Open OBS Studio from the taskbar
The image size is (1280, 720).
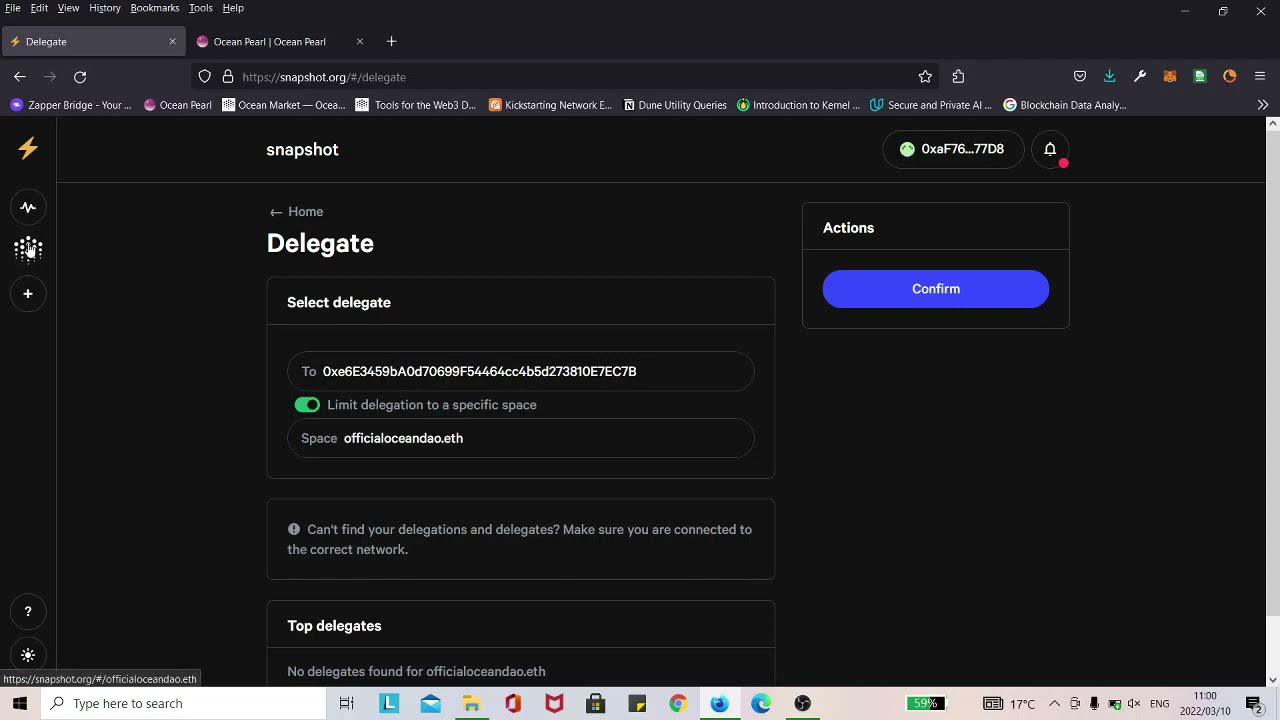click(x=802, y=703)
